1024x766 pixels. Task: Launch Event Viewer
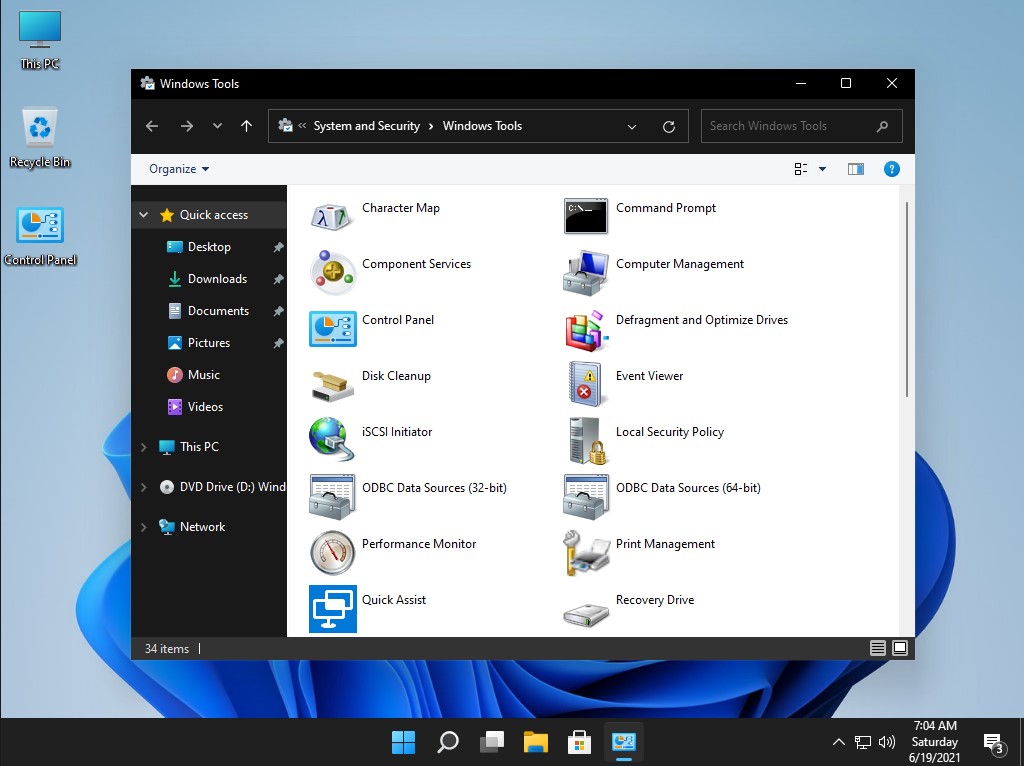coord(649,376)
